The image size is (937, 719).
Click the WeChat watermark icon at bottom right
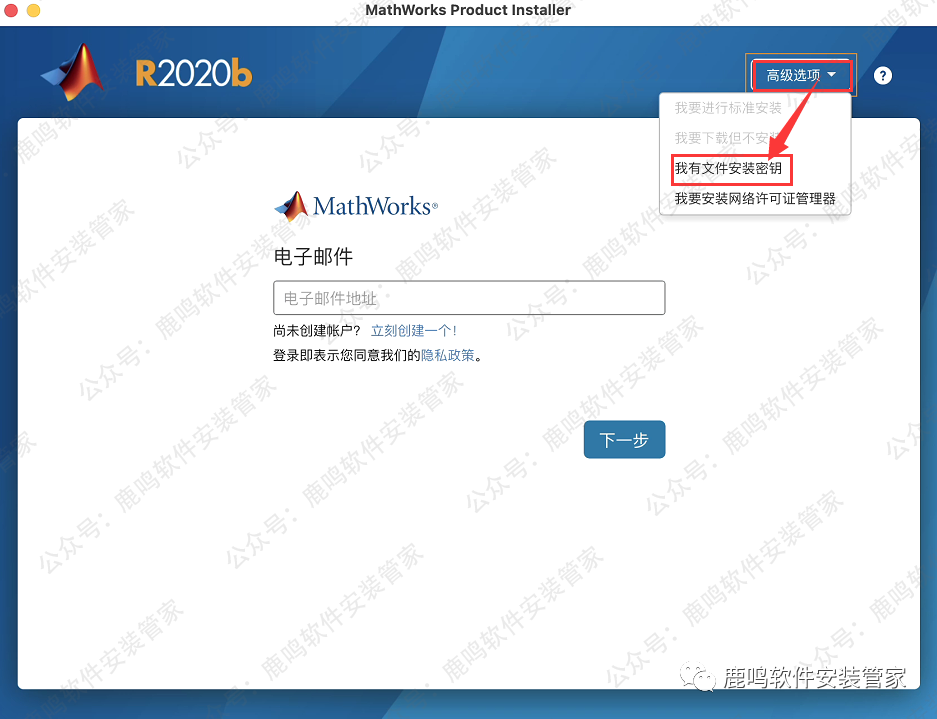click(x=697, y=677)
